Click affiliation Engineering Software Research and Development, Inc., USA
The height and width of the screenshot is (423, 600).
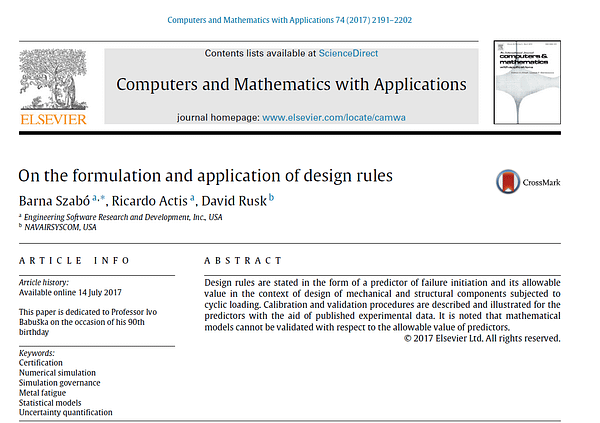[x=123, y=217]
